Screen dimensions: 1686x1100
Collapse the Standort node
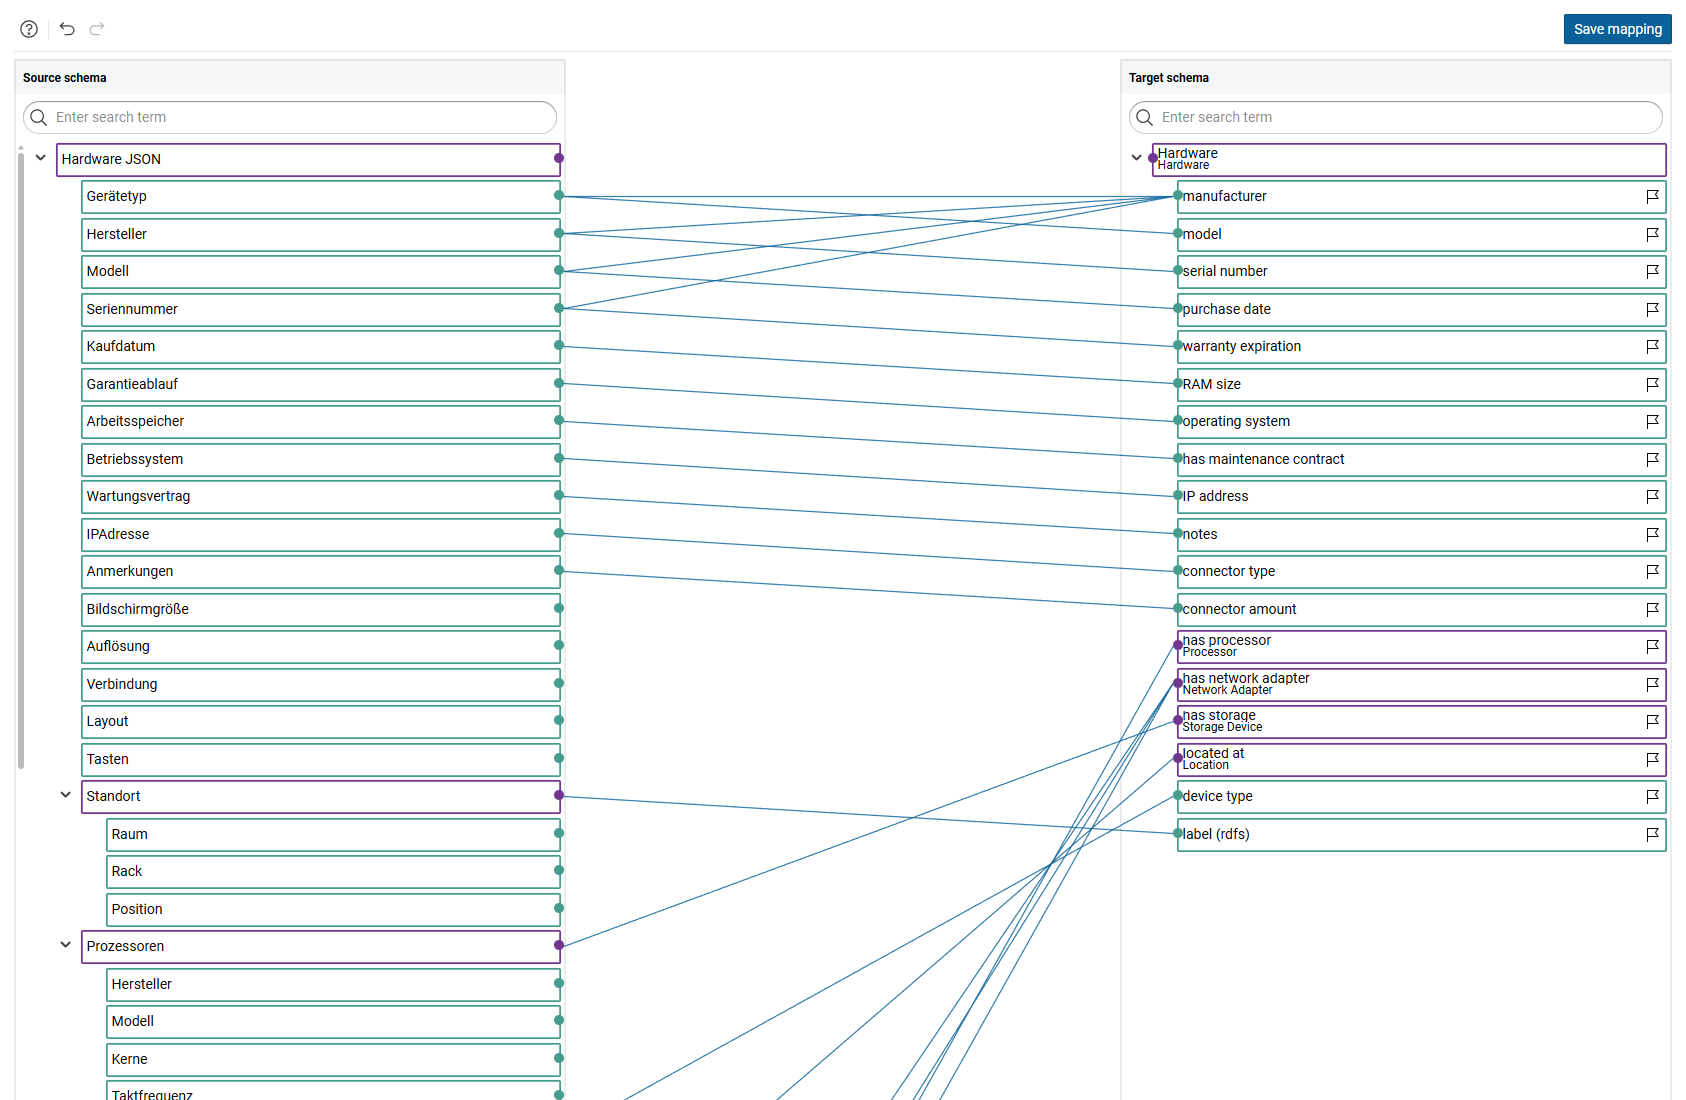(x=65, y=795)
